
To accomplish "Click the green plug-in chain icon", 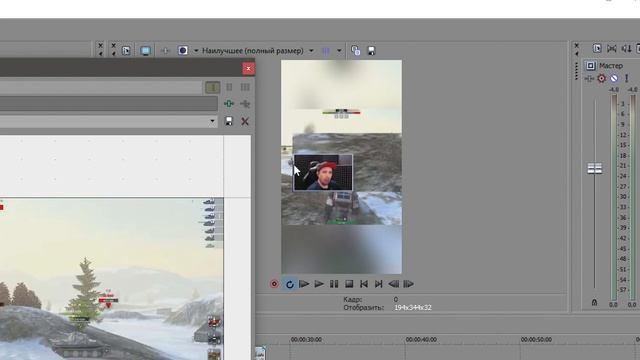I will pos(229,104).
